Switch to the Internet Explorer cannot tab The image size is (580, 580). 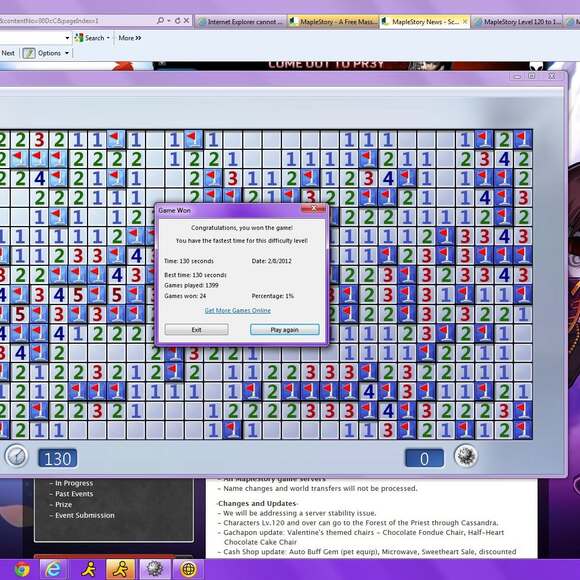[241, 22]
